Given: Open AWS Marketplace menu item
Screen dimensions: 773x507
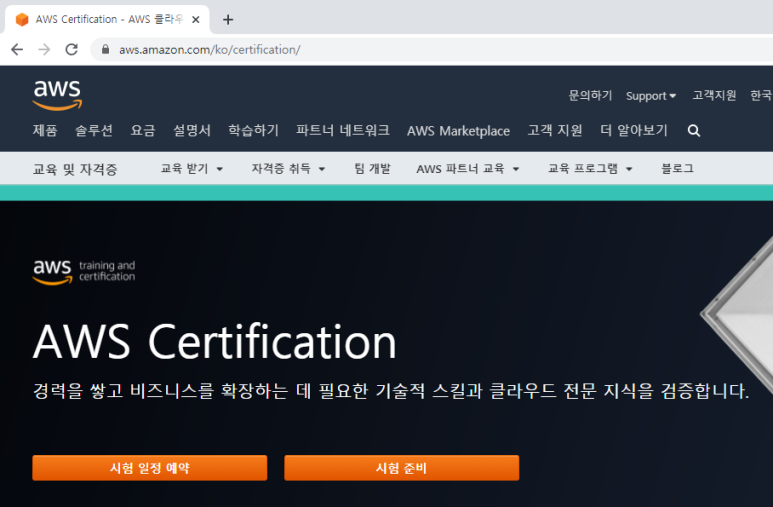Looking at the screenshot, I should [458, 131].
